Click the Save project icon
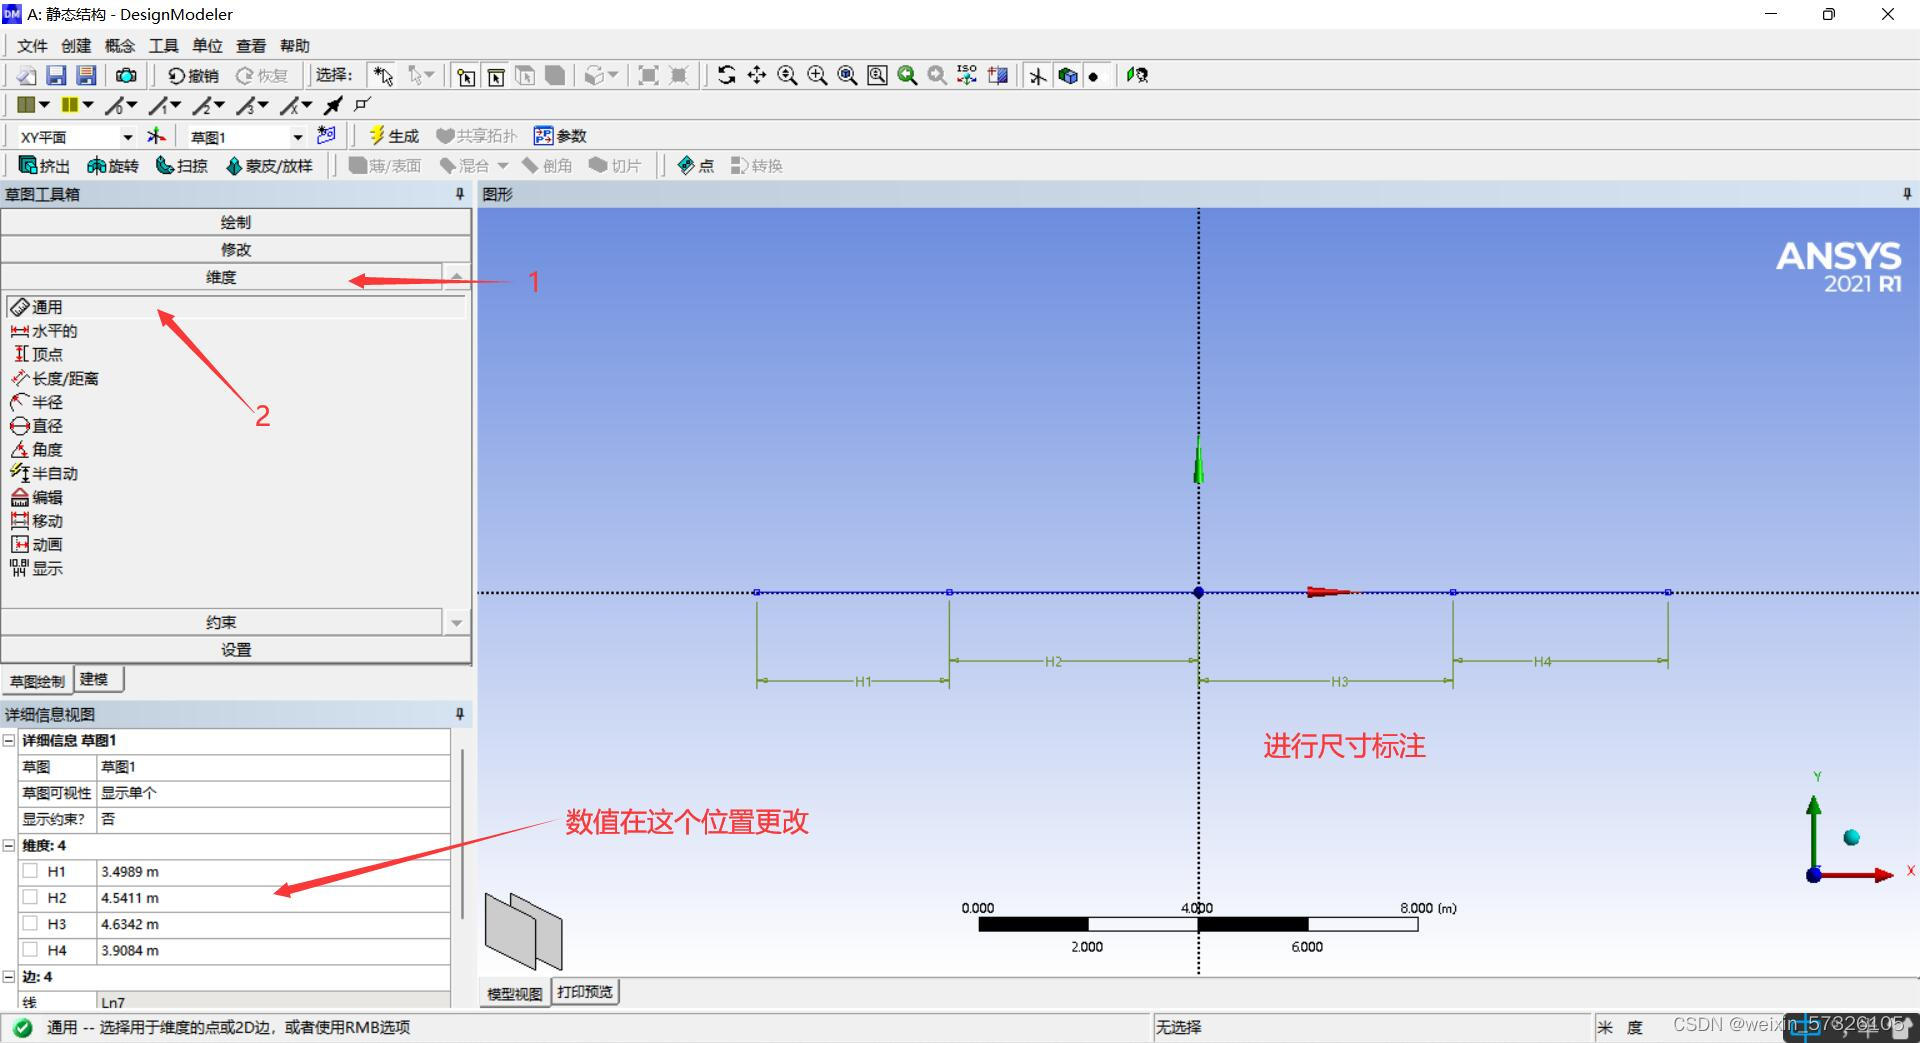 tap(56, 75)
